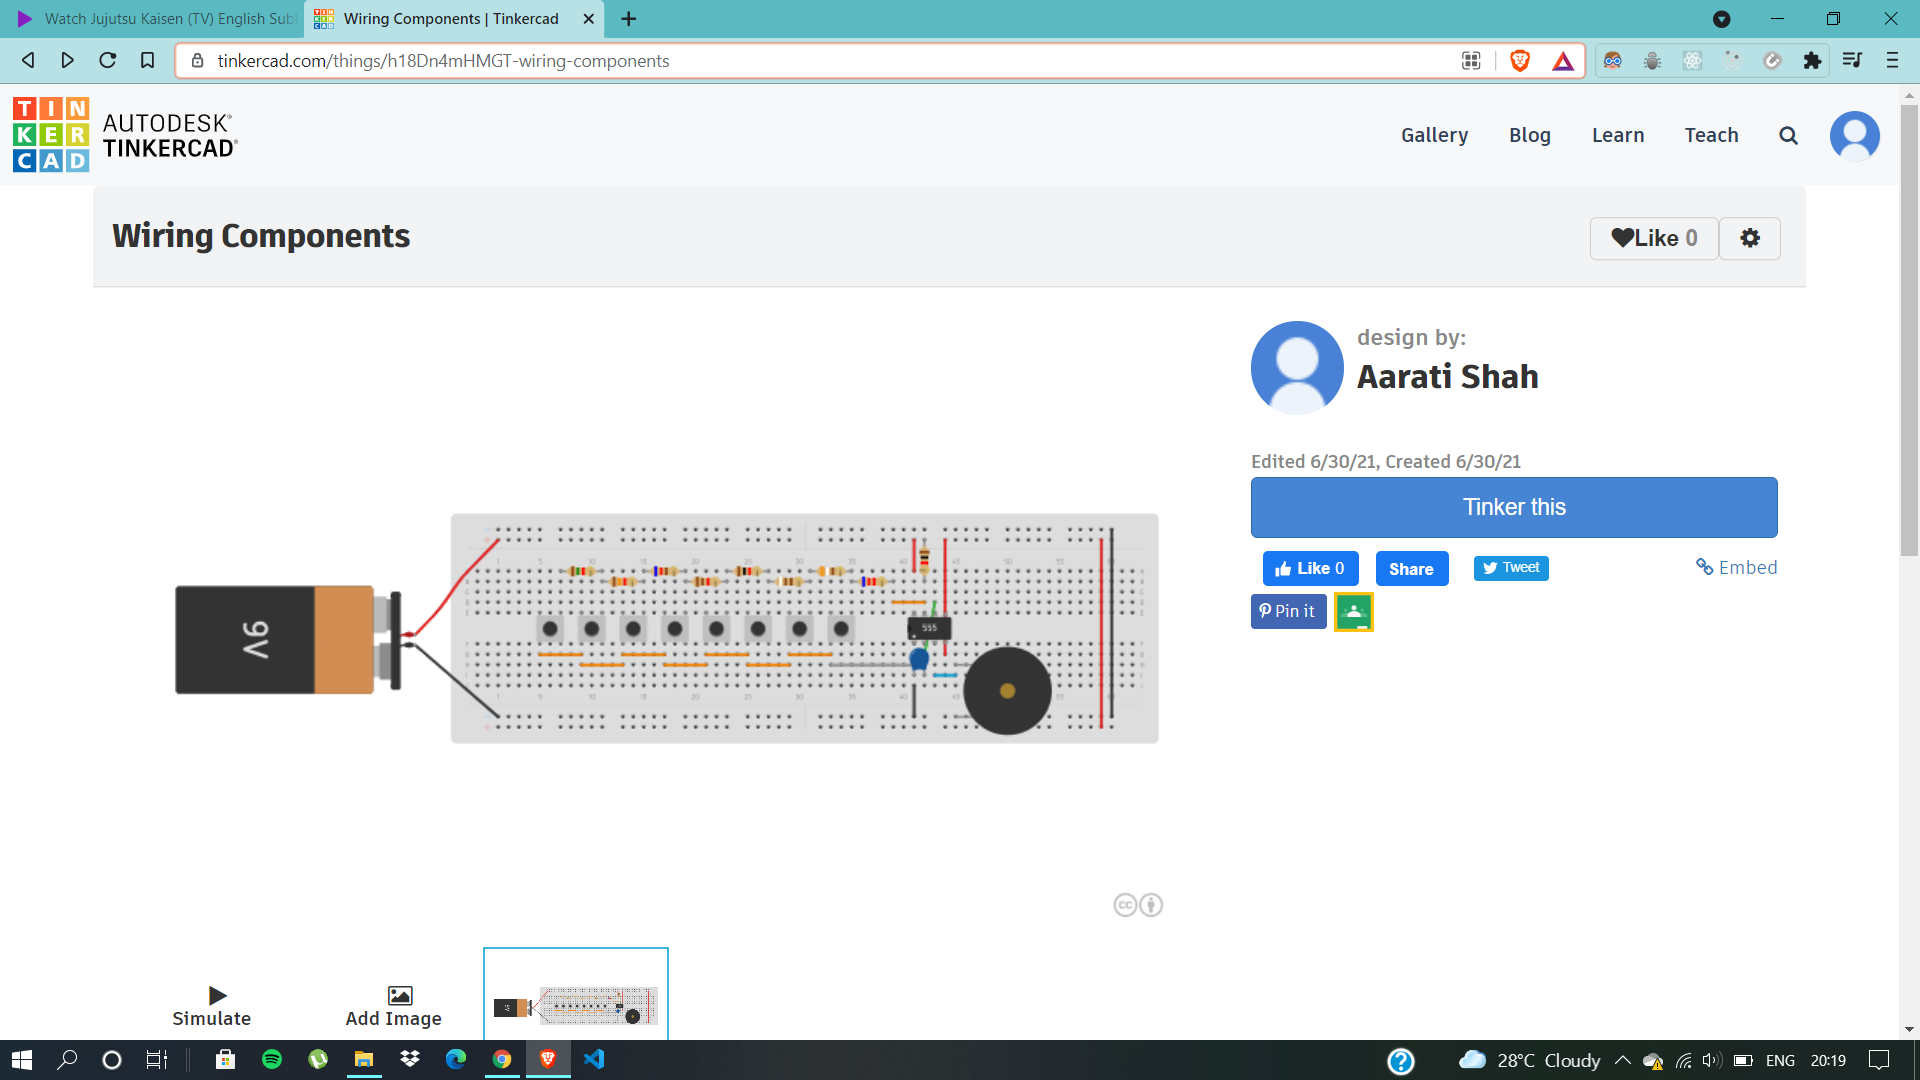Click the Brave Shields lion icon
1920x1080 pixels.
[1519, 61]
